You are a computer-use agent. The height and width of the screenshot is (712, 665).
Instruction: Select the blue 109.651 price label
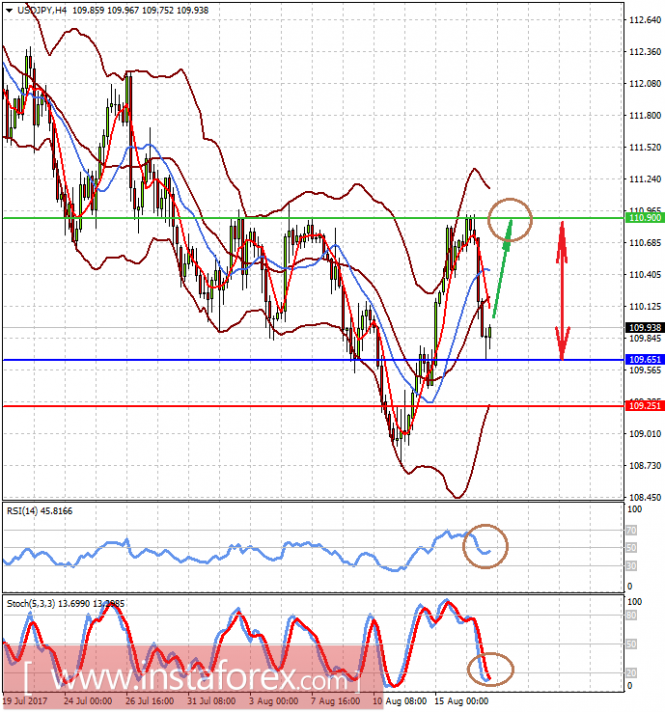click(645, 360)
